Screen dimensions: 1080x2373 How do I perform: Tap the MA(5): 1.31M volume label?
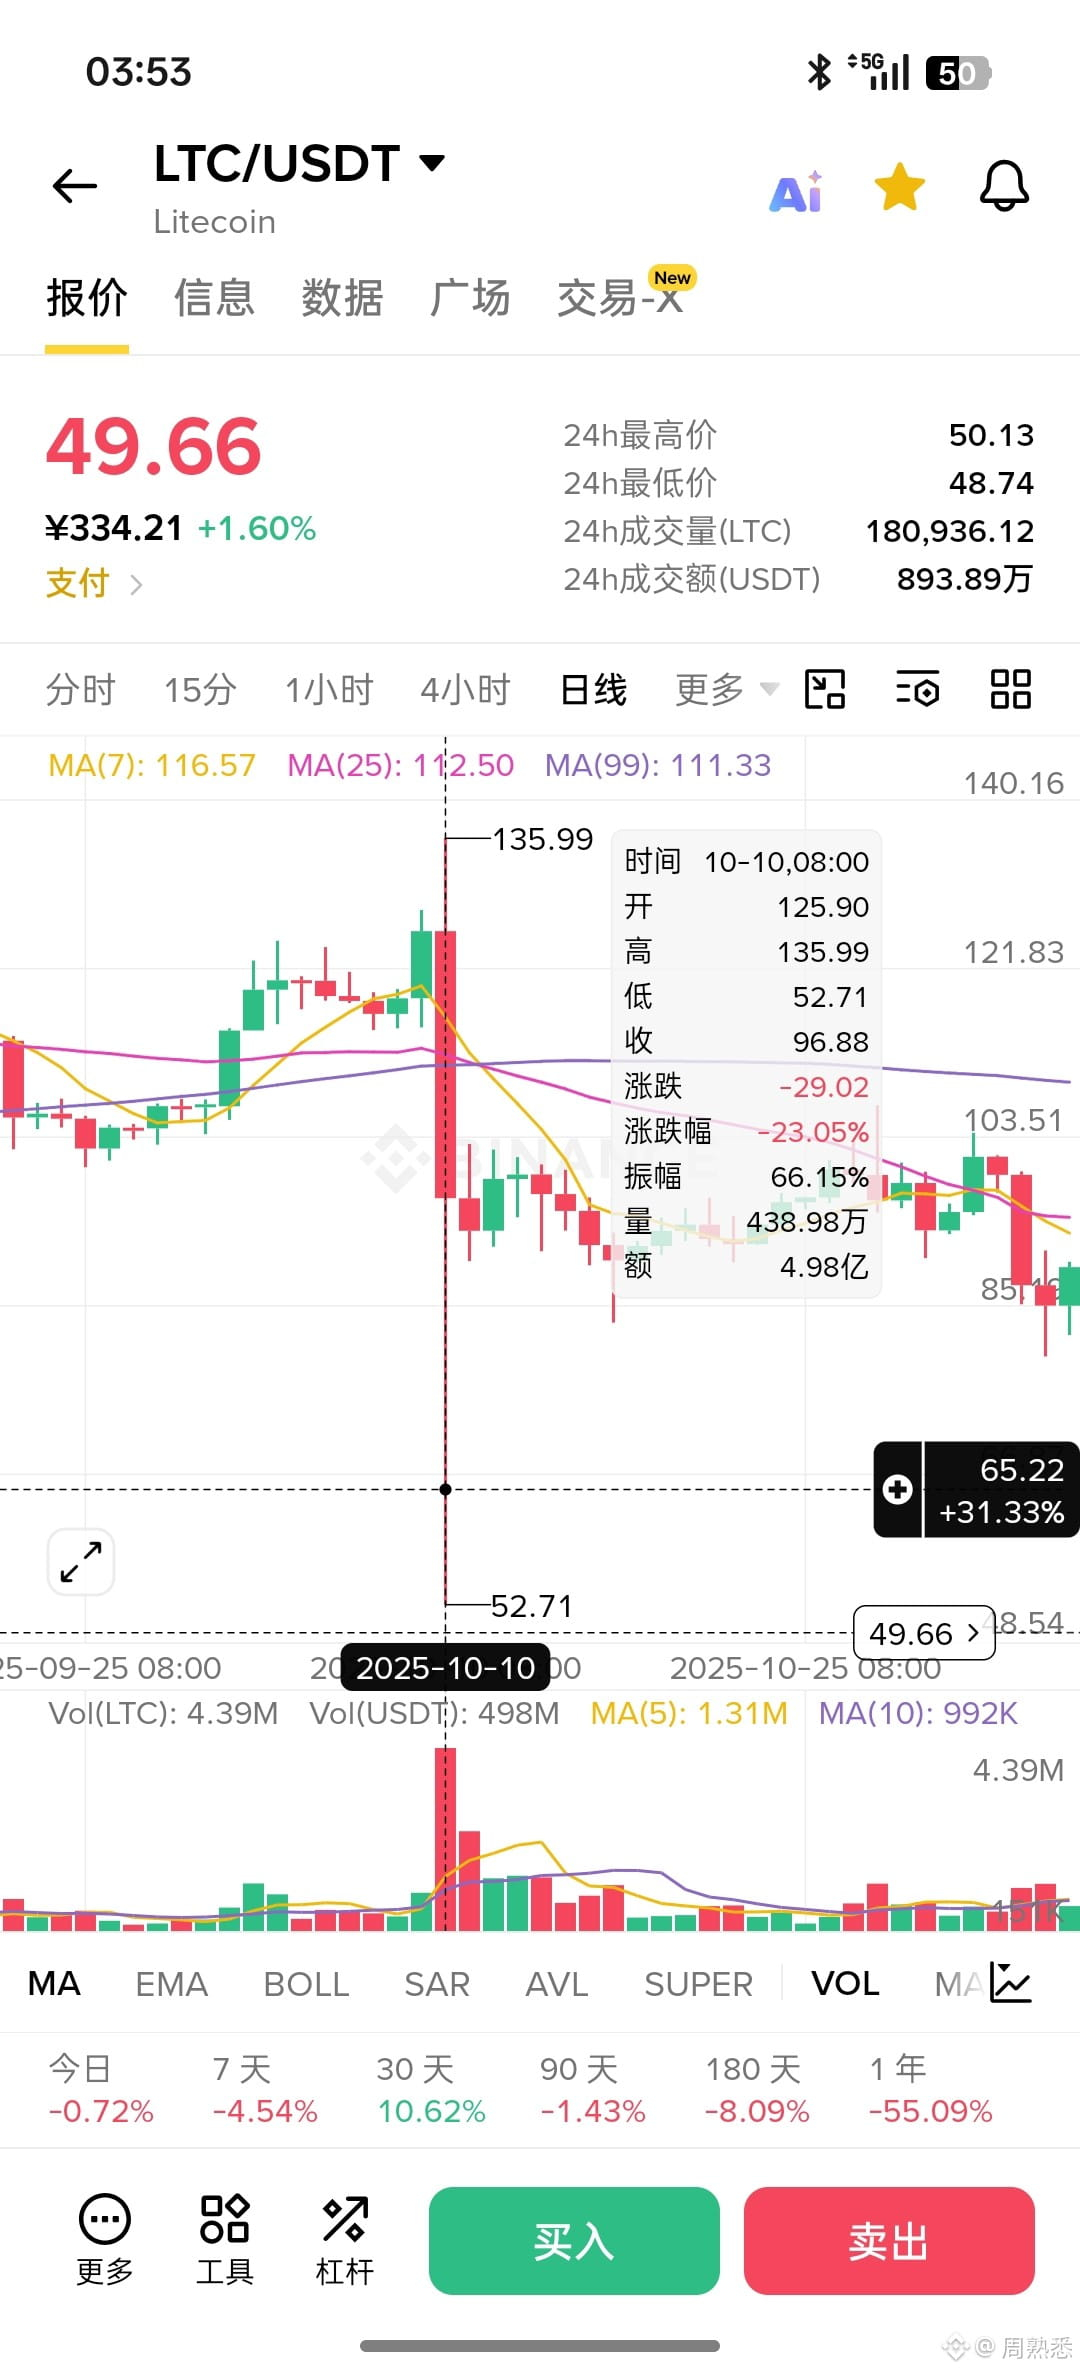click(689, 1714)
